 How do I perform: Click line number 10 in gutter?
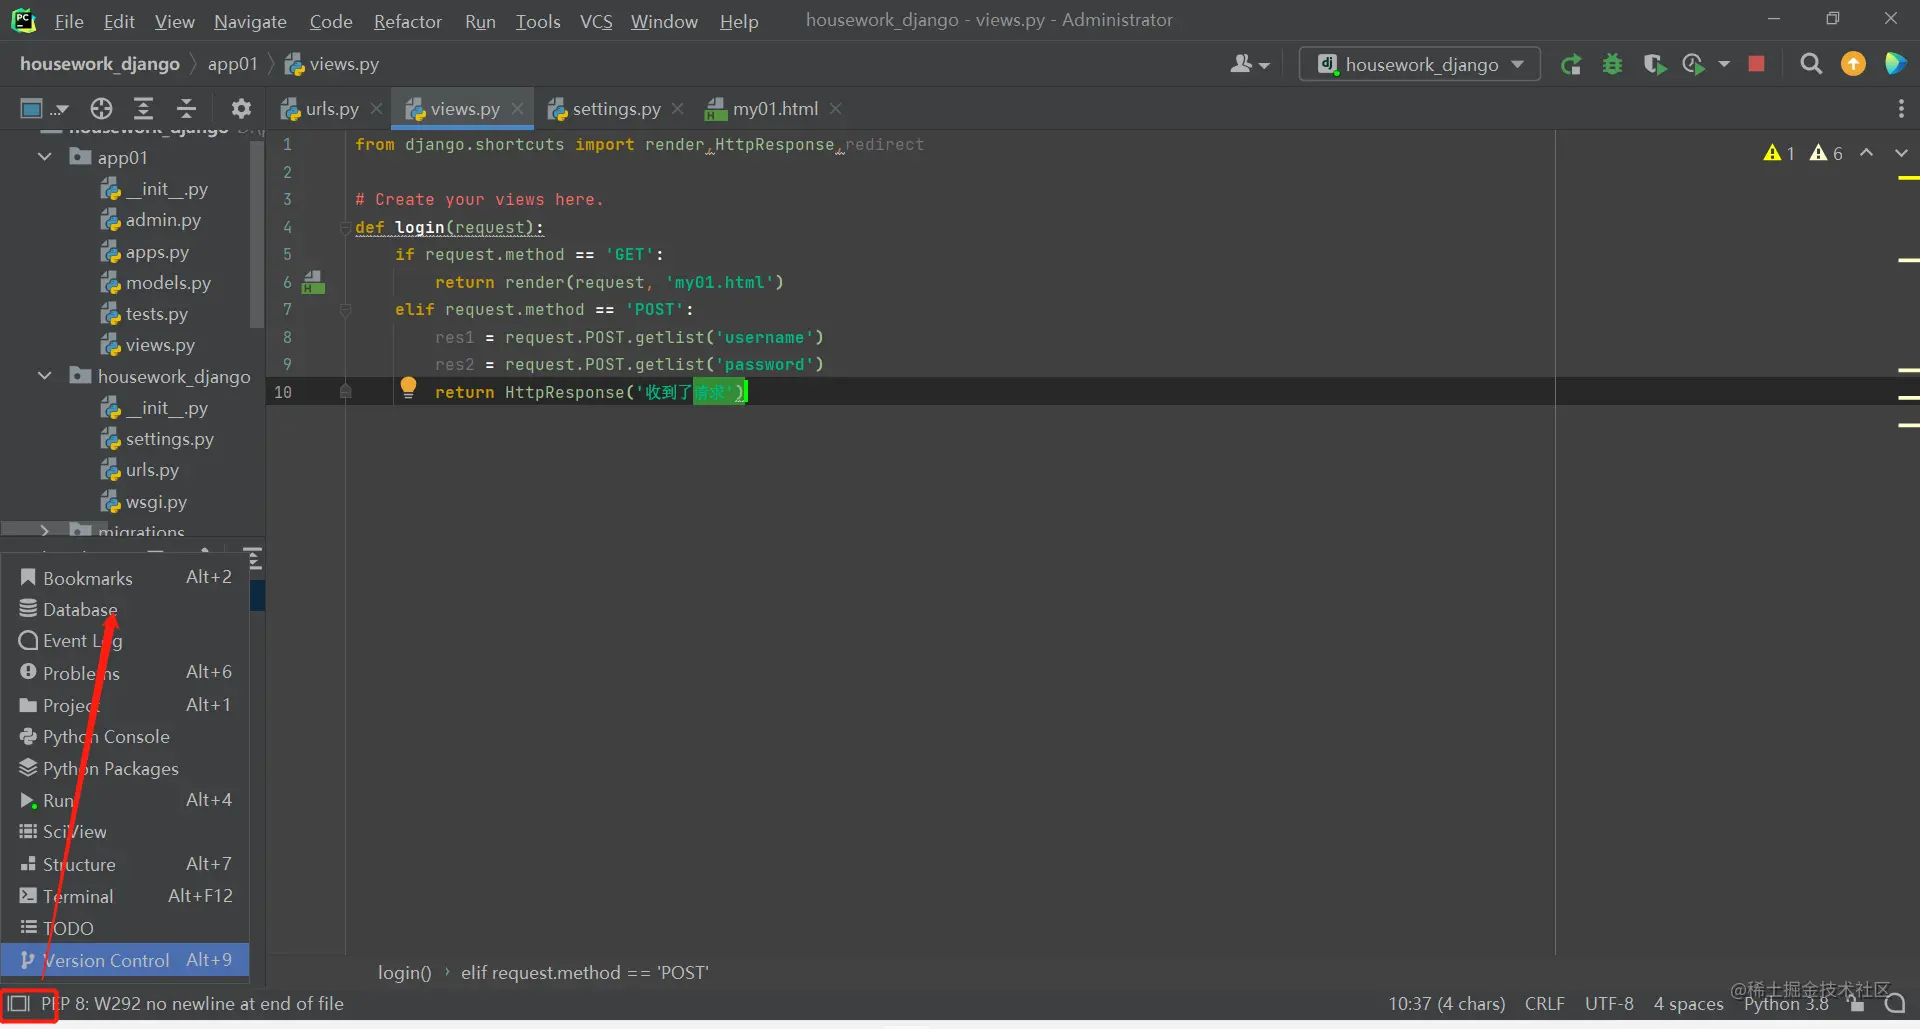[x=283, y=392]
